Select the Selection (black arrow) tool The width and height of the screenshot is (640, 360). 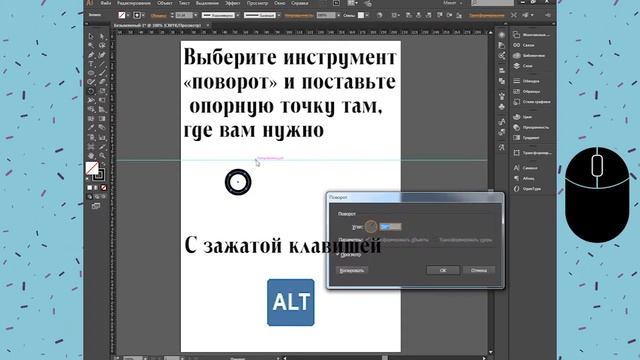[91, 36]
